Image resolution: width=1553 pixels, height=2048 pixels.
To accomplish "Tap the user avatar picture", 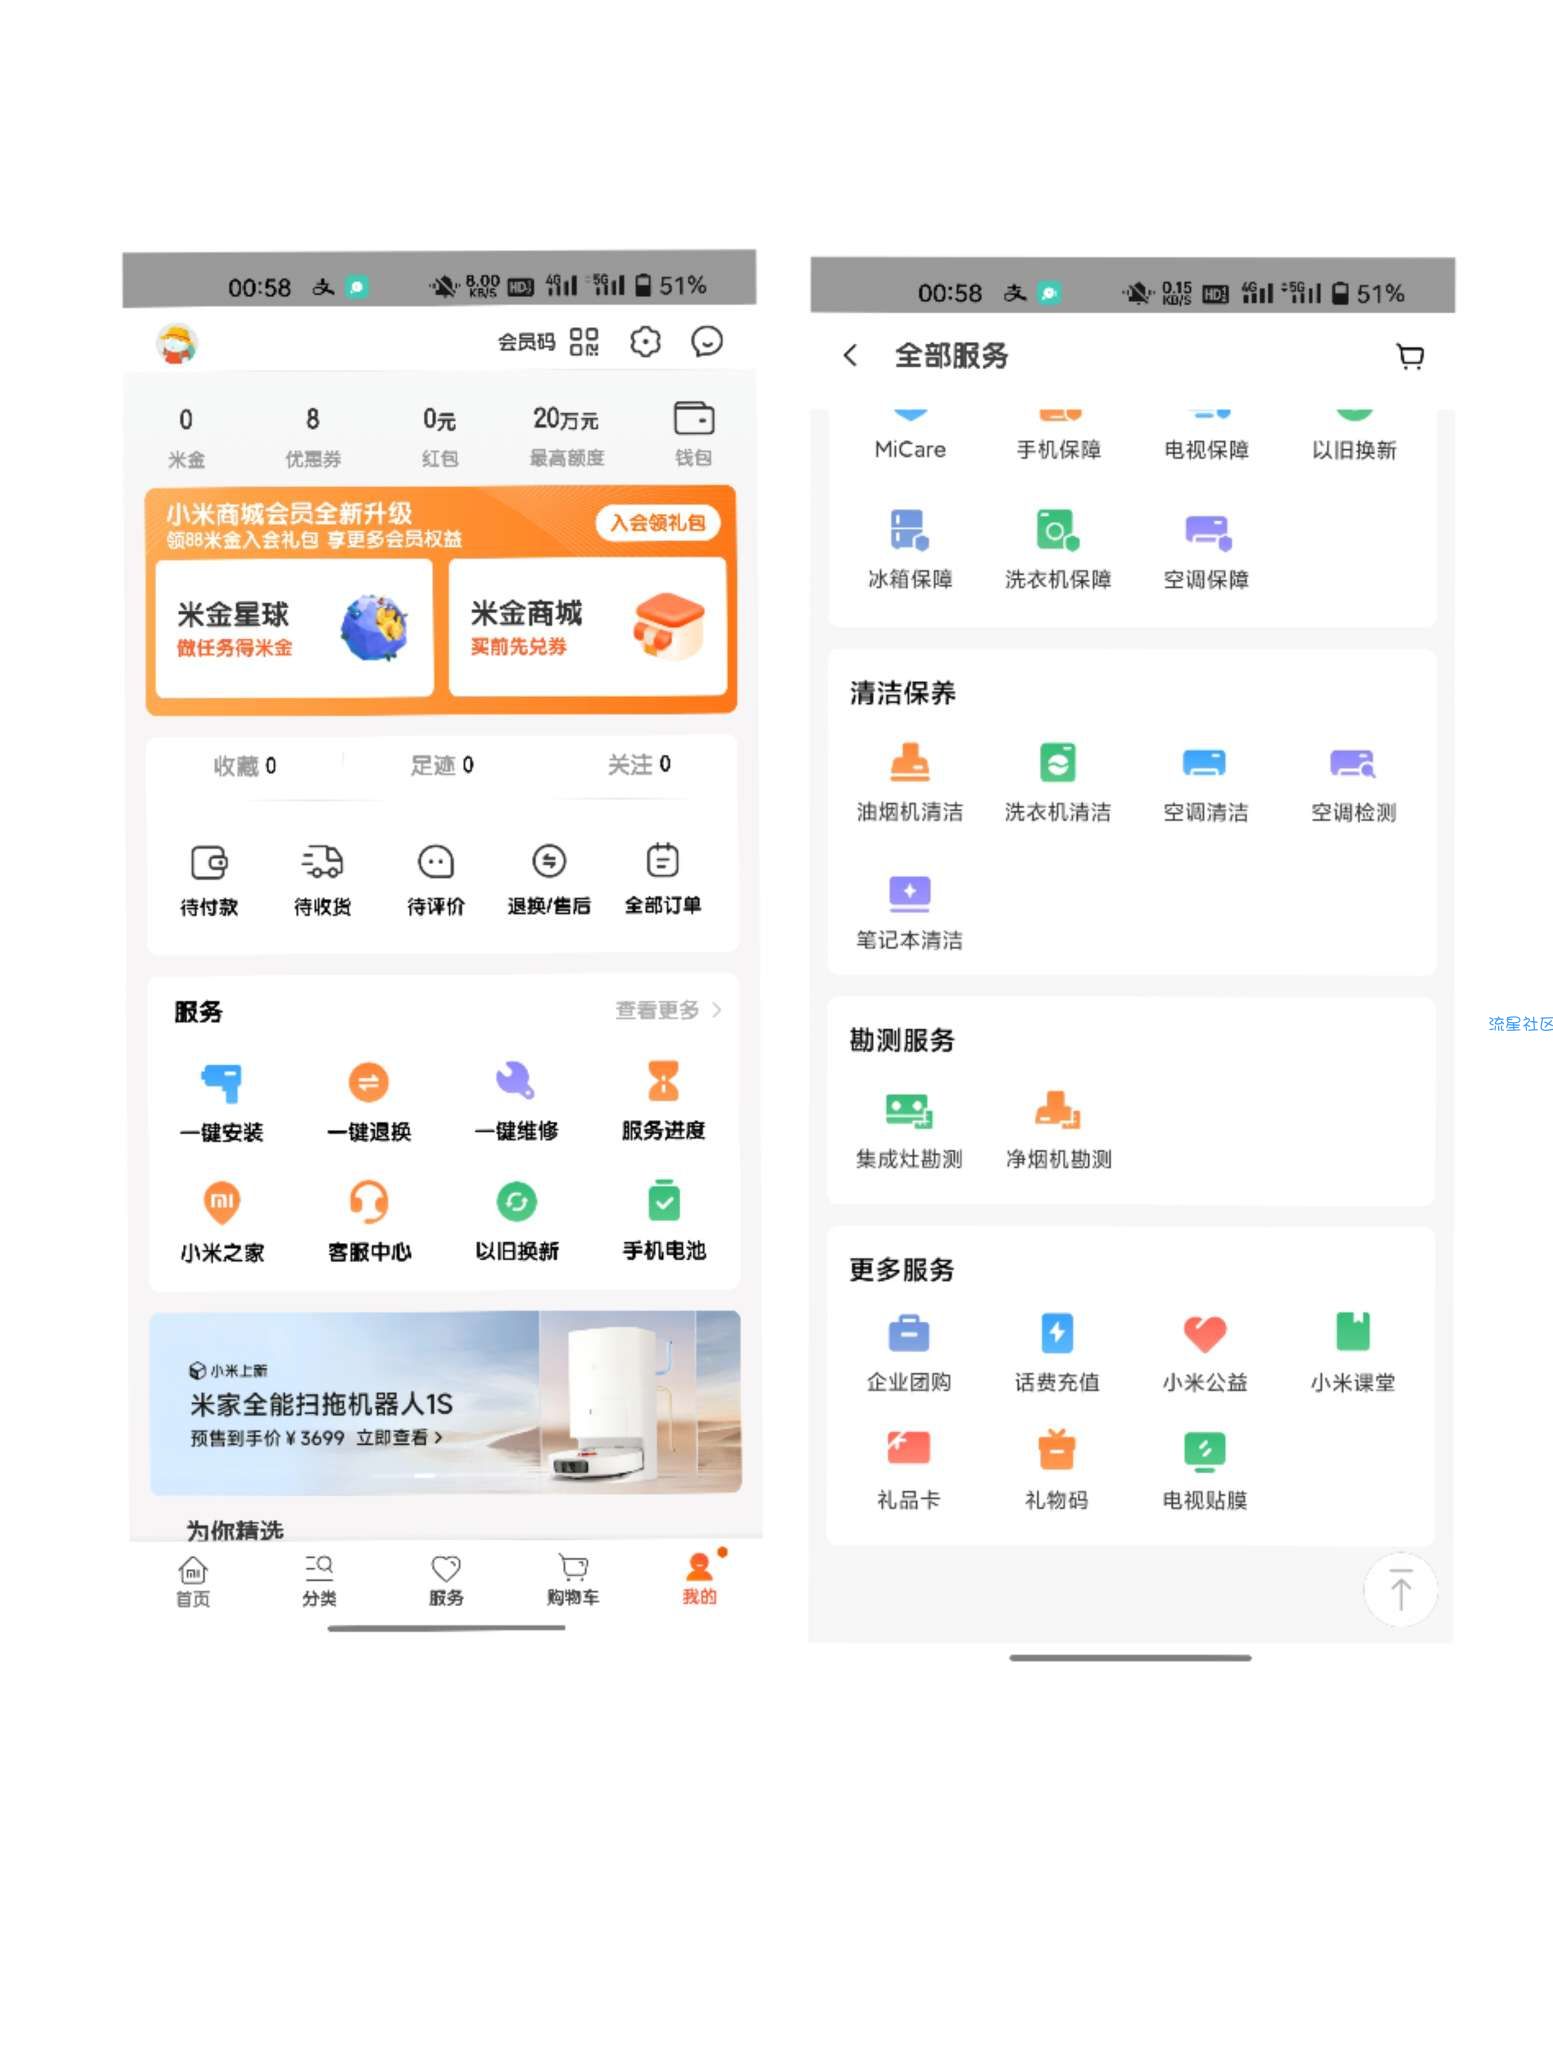I will (x=177, y=344).
